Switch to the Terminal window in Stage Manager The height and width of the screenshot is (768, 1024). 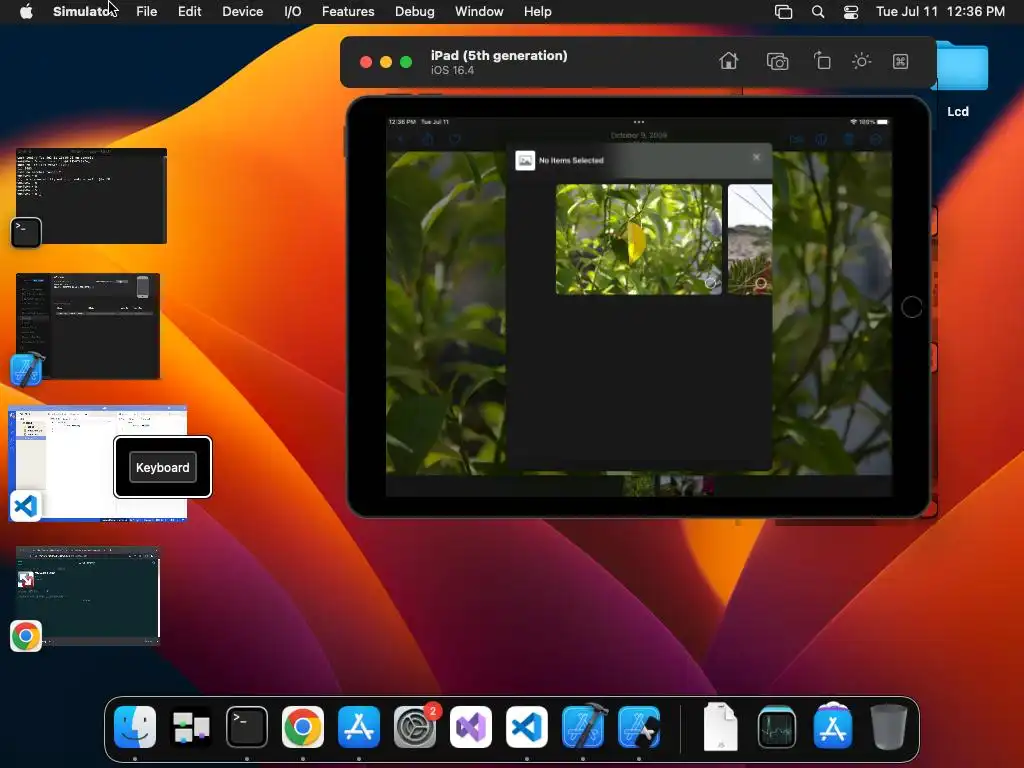pos(91,196)
